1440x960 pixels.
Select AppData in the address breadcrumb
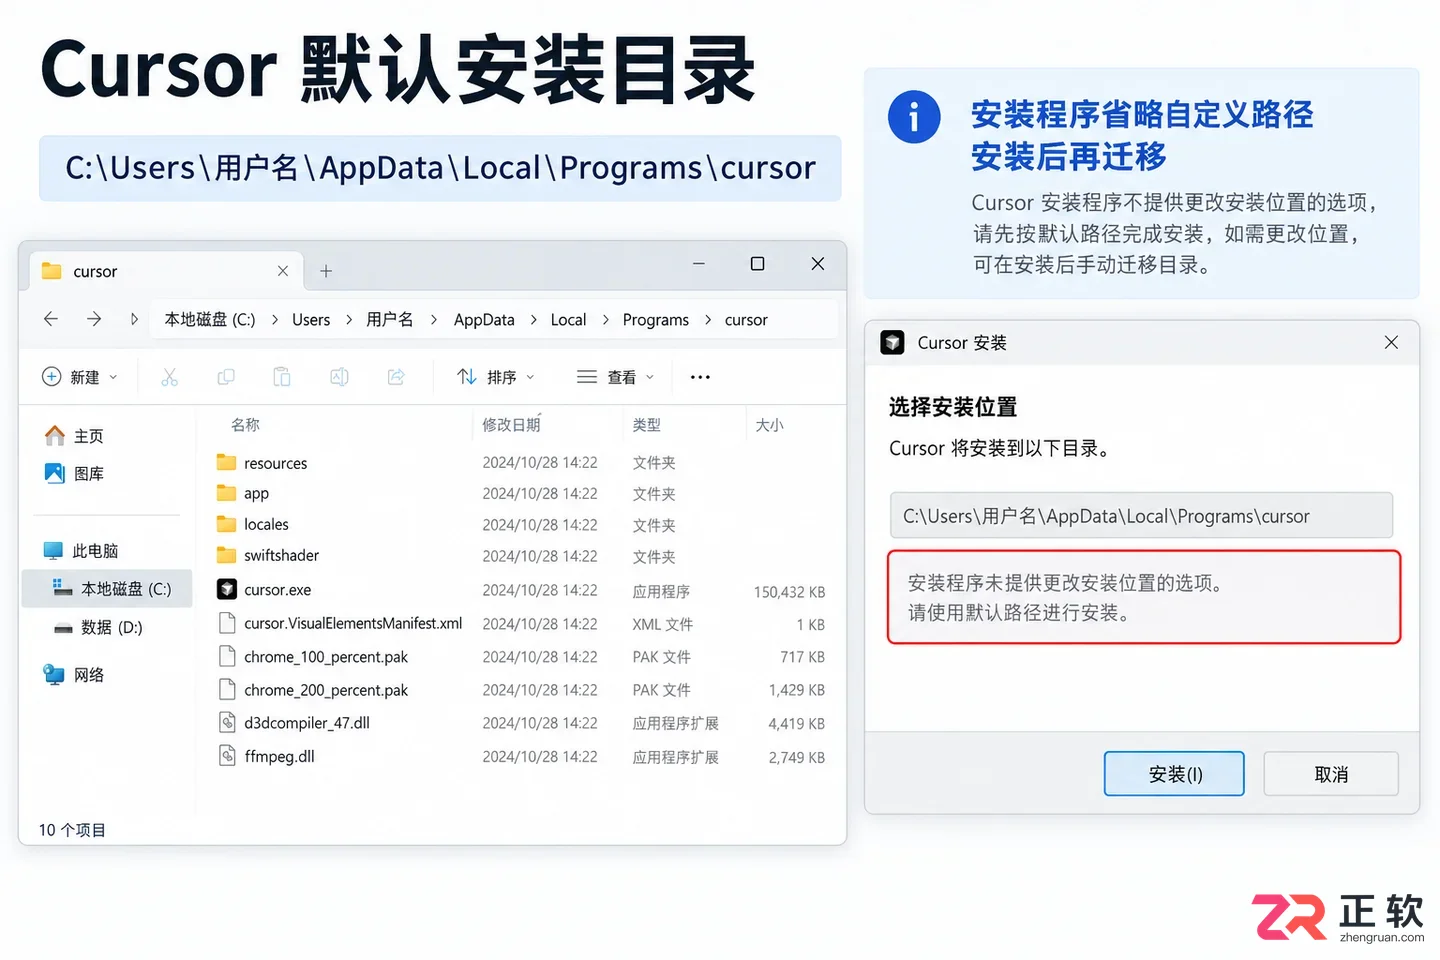click(484, 320)
